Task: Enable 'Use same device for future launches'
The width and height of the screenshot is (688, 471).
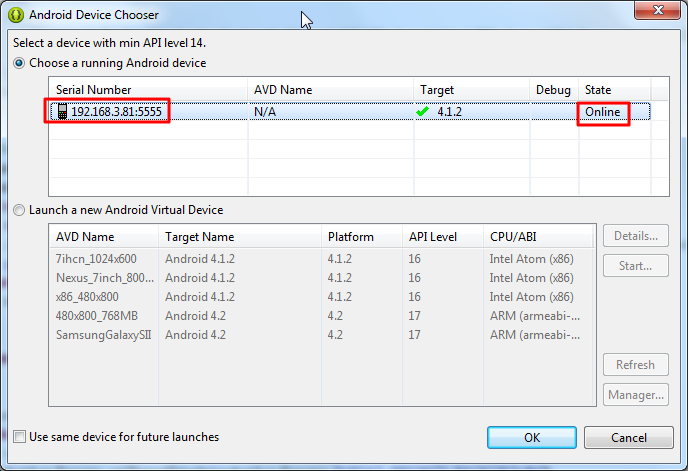Action: 19,437
